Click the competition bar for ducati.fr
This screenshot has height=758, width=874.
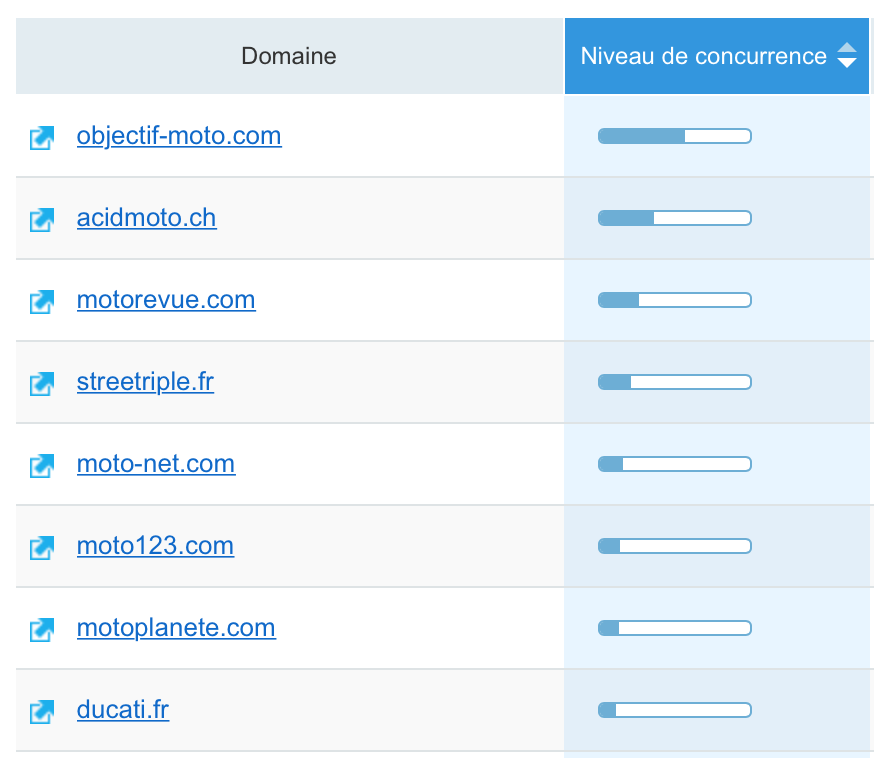[674, 710]
